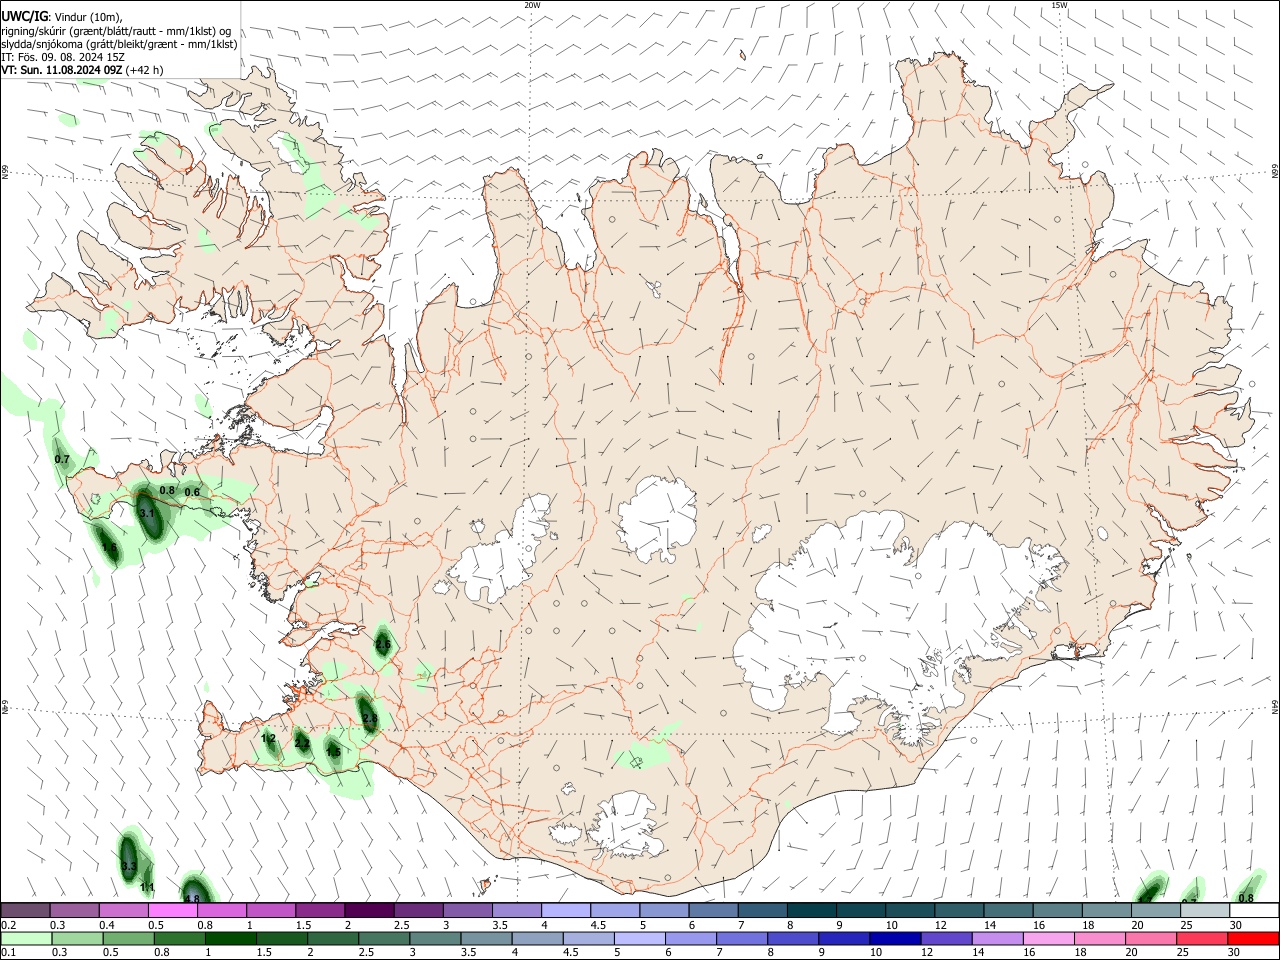Click the 64N latitude label on the left edge

(x=5, y=708)
